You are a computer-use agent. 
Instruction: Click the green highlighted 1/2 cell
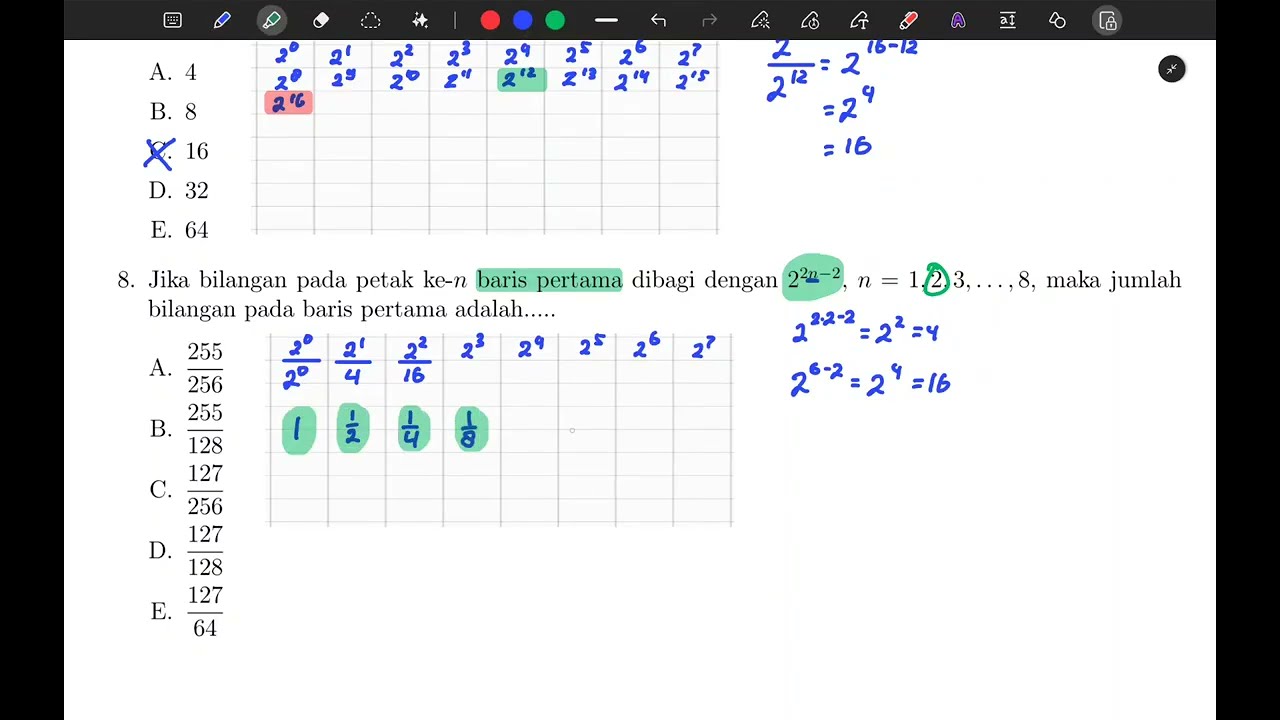[x=352, y=429]
